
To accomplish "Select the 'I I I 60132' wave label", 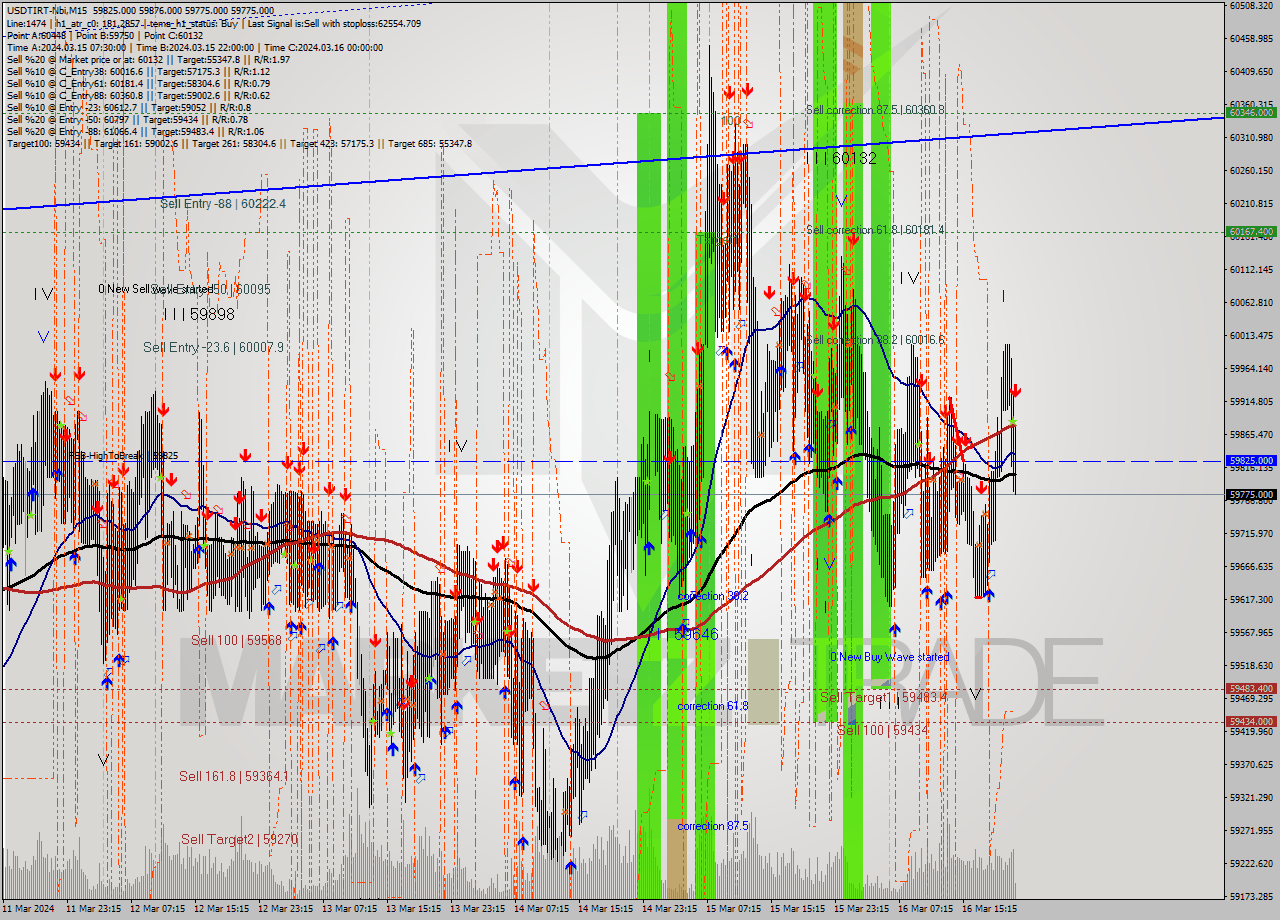I will 841,158.
